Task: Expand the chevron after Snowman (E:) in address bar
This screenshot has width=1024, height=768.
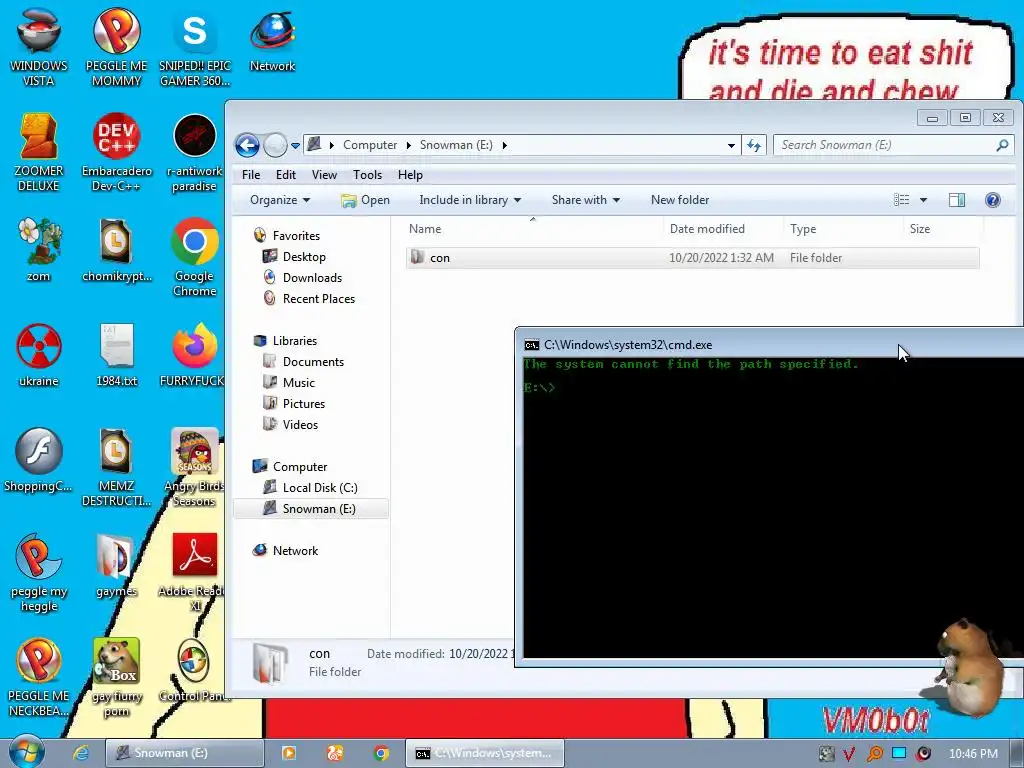Action: coord(504,145)
